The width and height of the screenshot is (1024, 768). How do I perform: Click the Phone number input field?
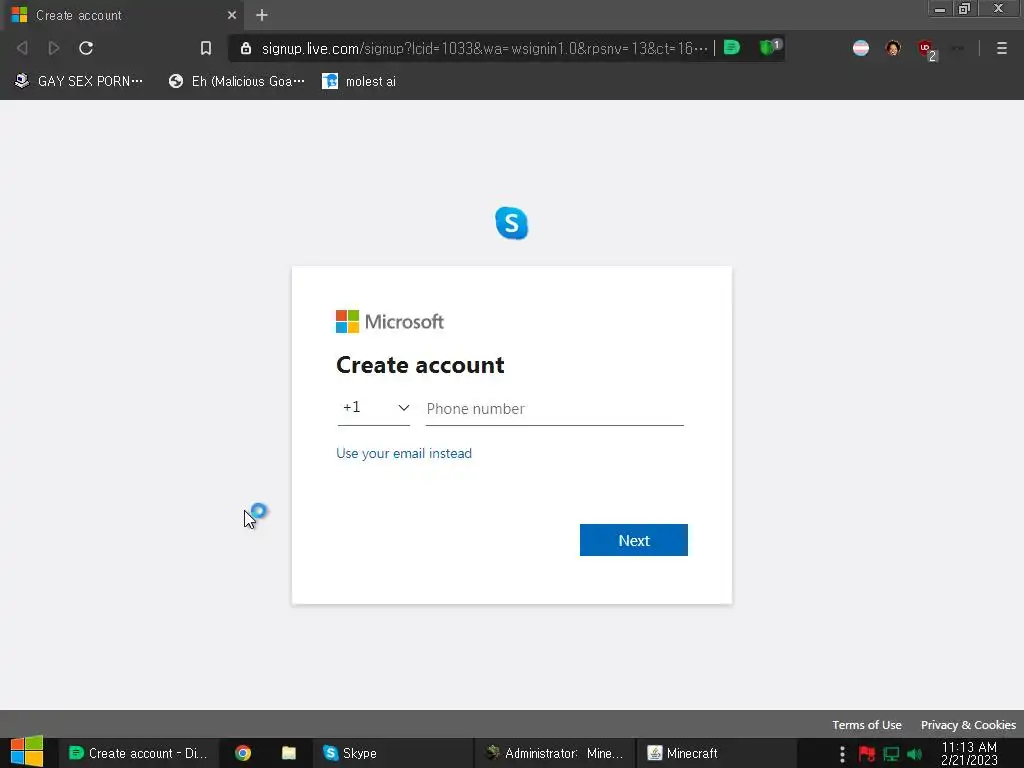(554, 409)
